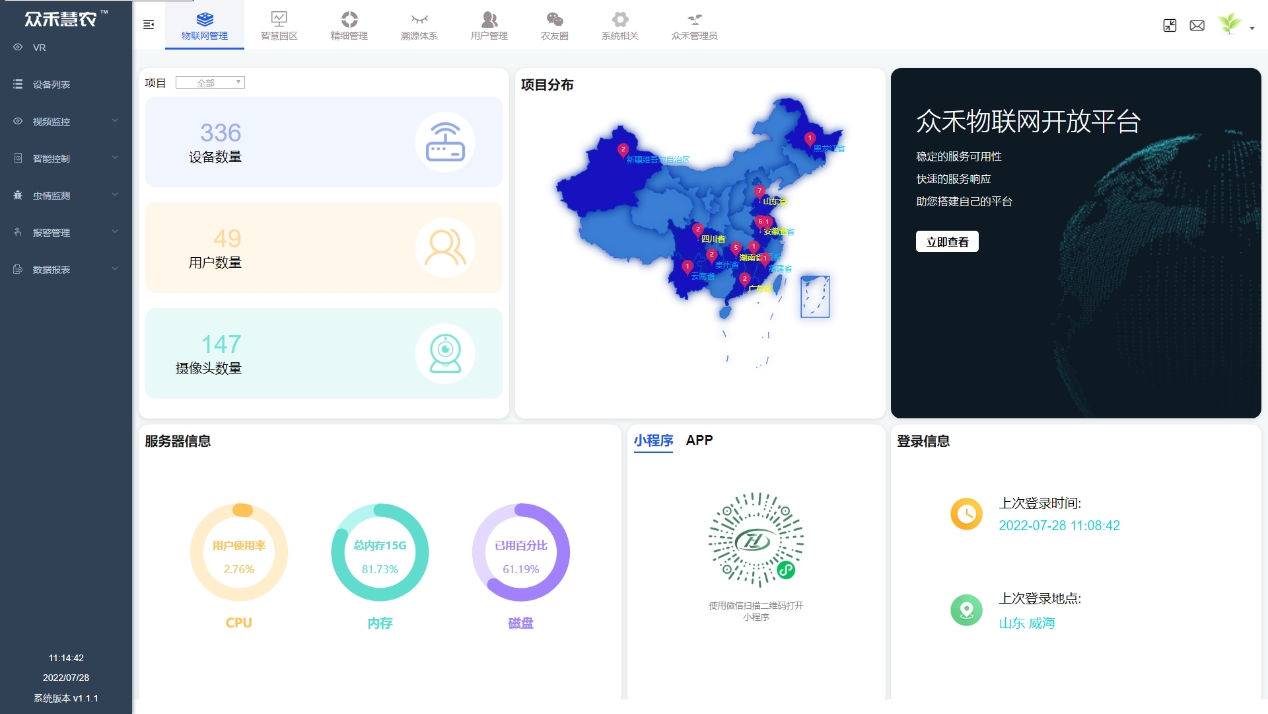The image size is (1268, 714).
Task: Switch to the APP tab
Action: click(699, 440)
